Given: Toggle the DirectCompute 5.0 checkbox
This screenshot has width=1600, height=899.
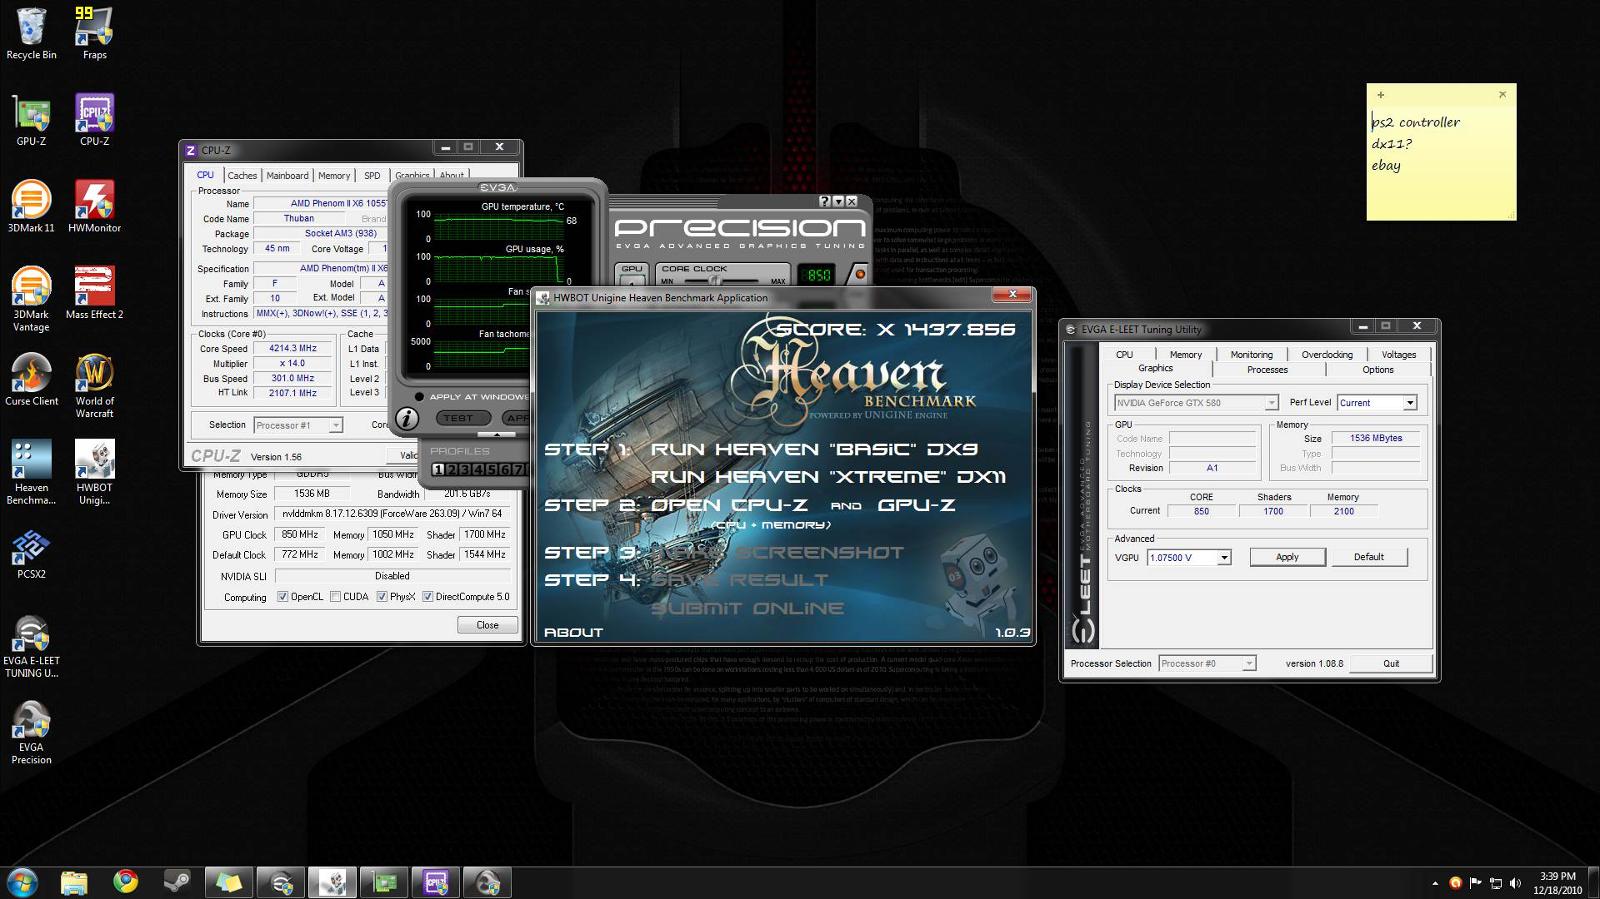Looking at the screenshot, I should coord(428,597).
